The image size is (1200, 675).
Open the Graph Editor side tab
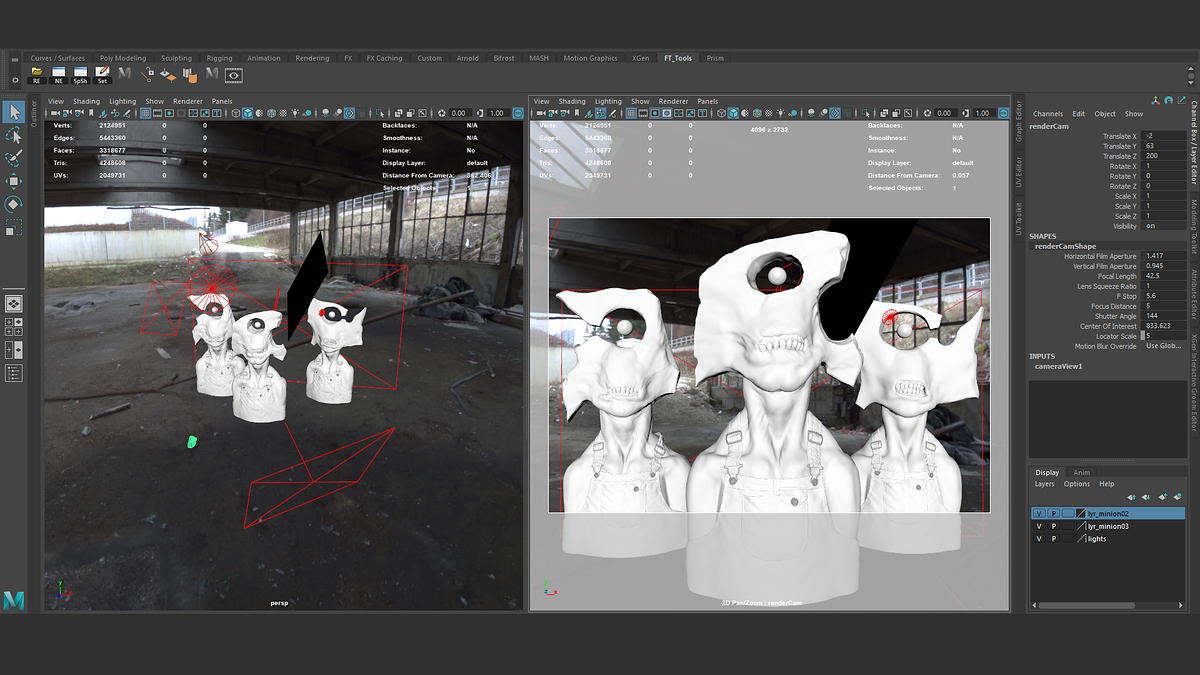point(1019,121)
